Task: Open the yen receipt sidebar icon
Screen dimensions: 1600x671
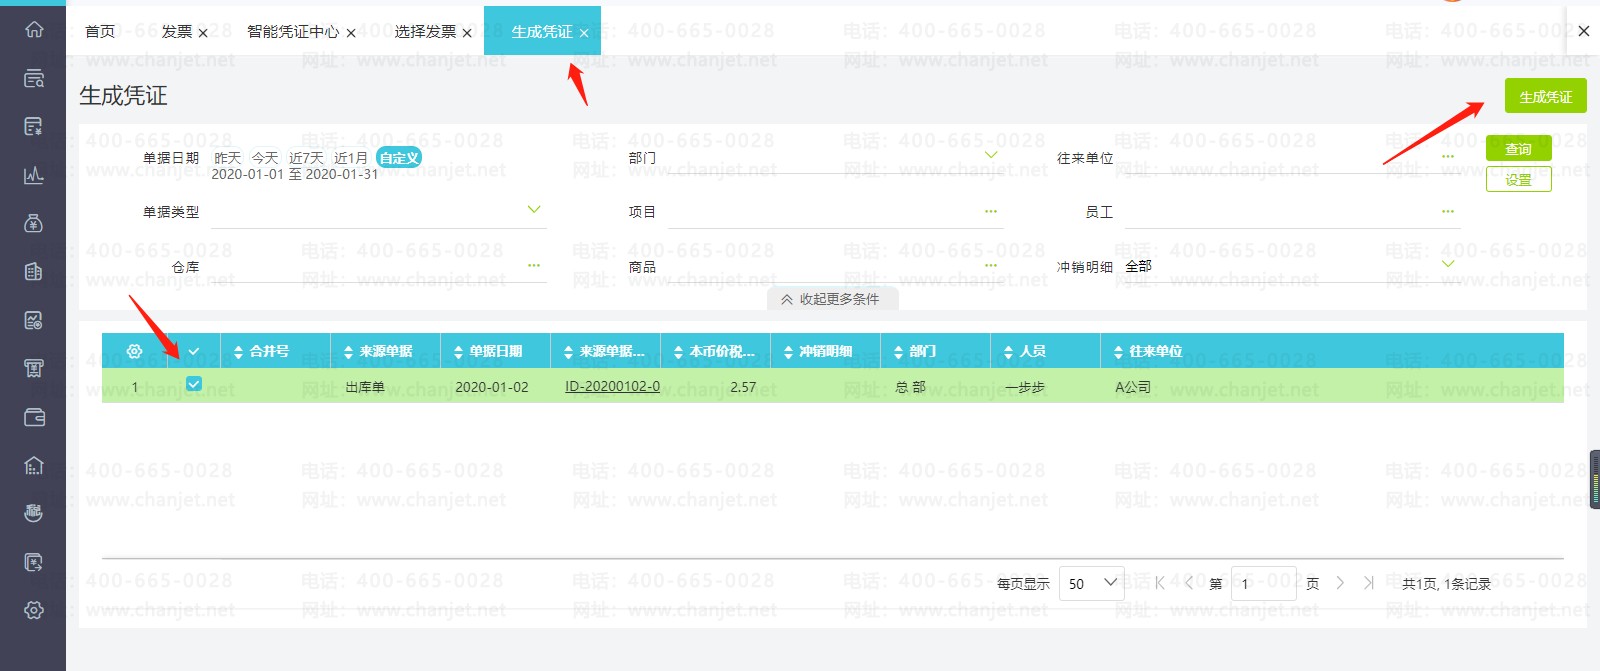Action: (34, 368)
